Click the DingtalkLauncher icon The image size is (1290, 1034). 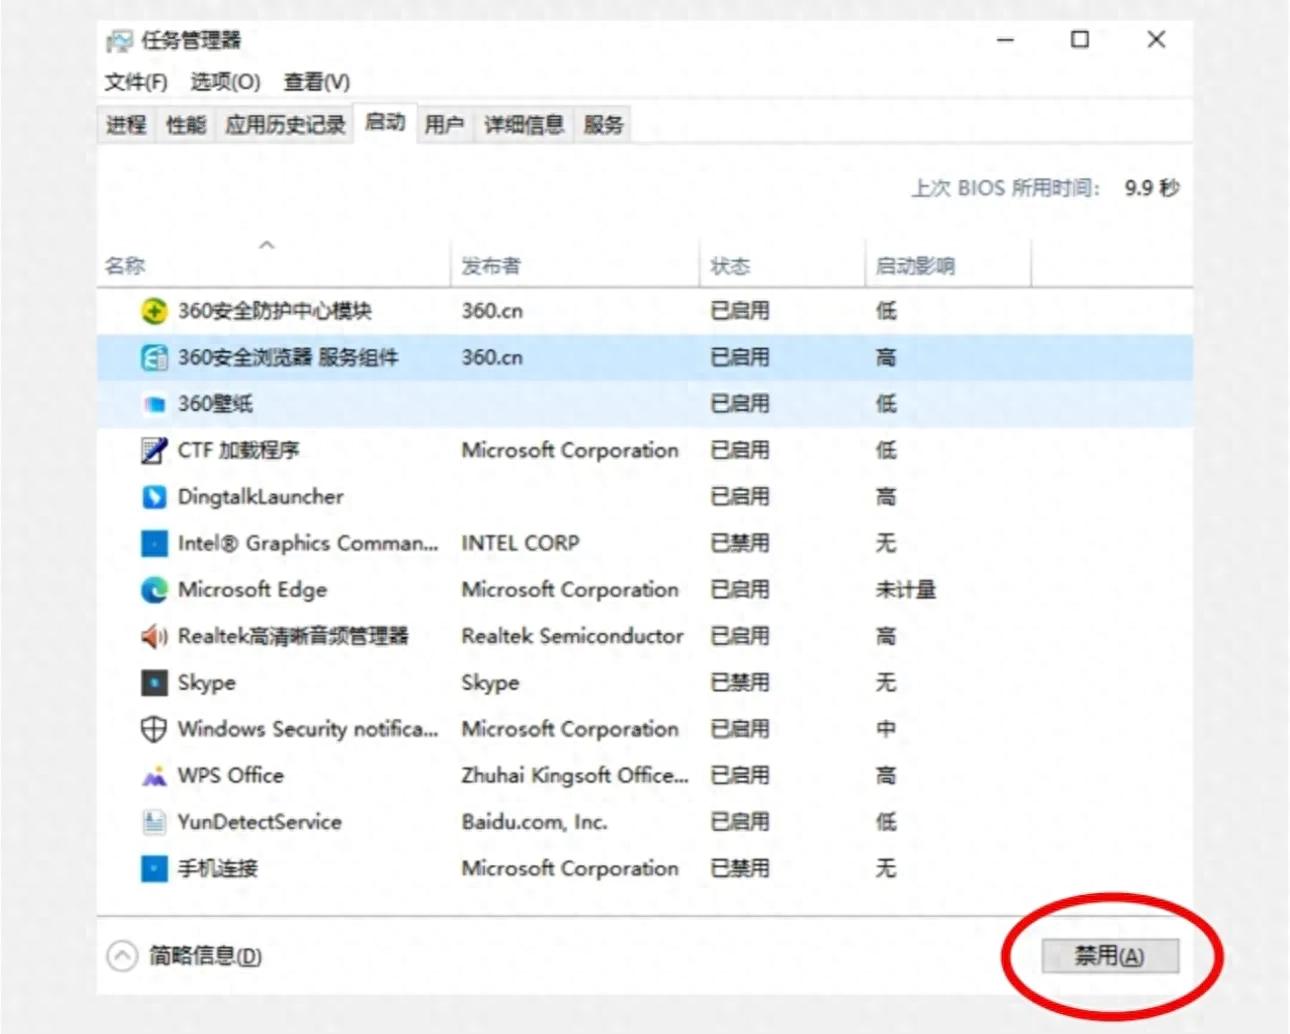[x=153, y=497]
